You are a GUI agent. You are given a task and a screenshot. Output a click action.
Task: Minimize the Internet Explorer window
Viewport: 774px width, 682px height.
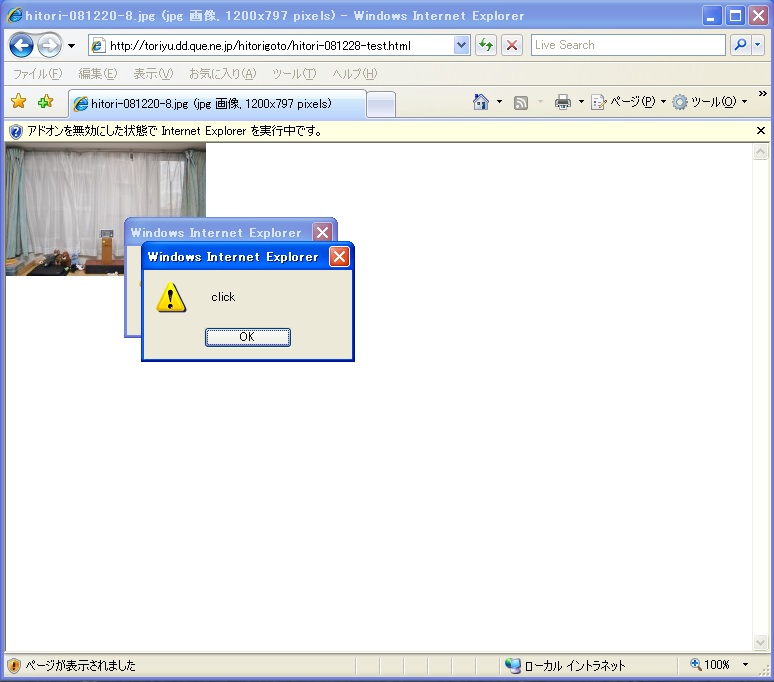click(x=711, y=16)
